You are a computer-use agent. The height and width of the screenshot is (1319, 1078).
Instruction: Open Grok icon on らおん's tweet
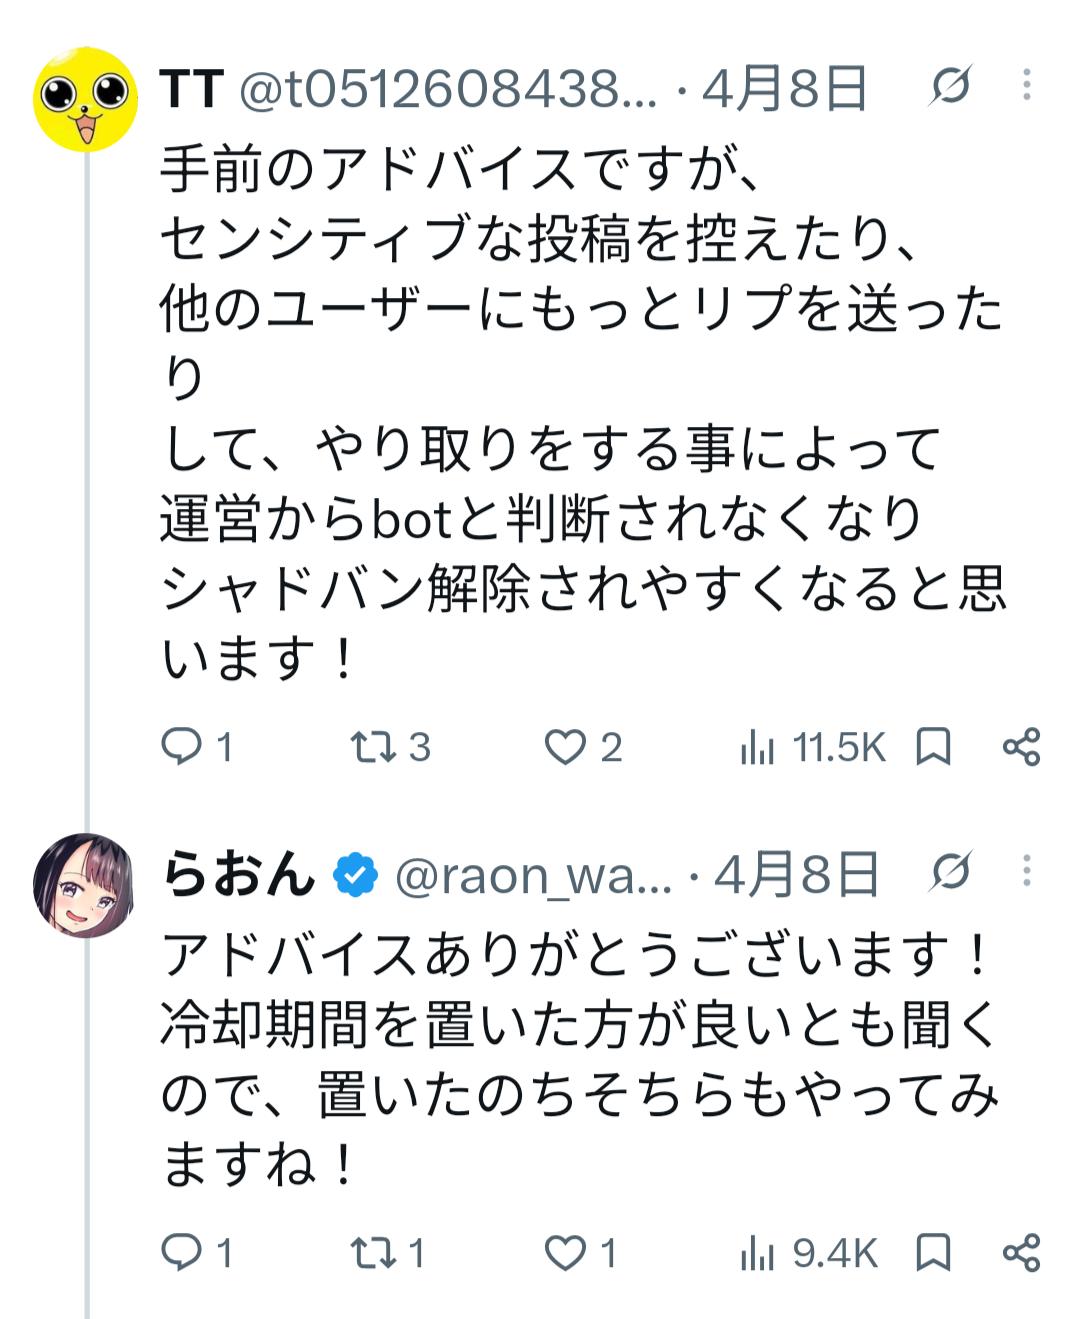point(950,873)
